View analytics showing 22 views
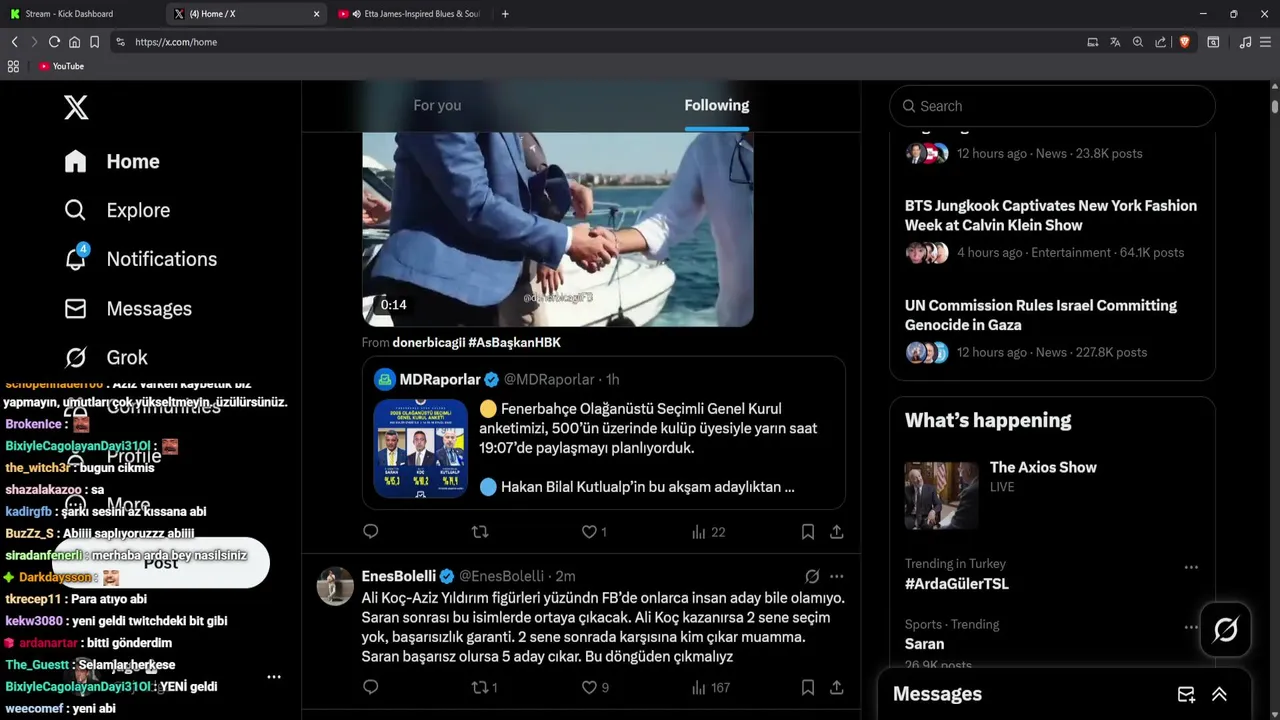Image resolution: width=1280 pixels, height=720 pixels. 708,532
